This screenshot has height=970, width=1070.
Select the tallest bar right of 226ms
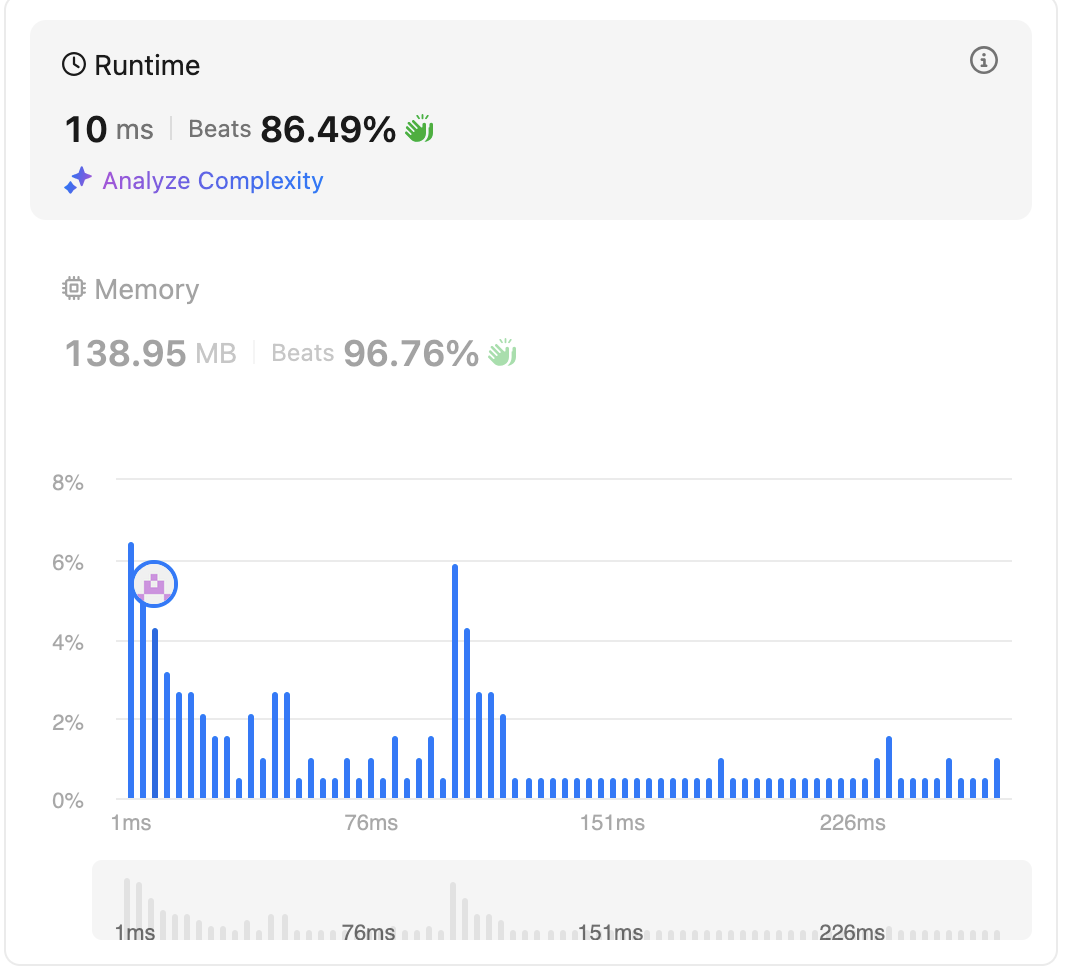(x=888, y=767)
